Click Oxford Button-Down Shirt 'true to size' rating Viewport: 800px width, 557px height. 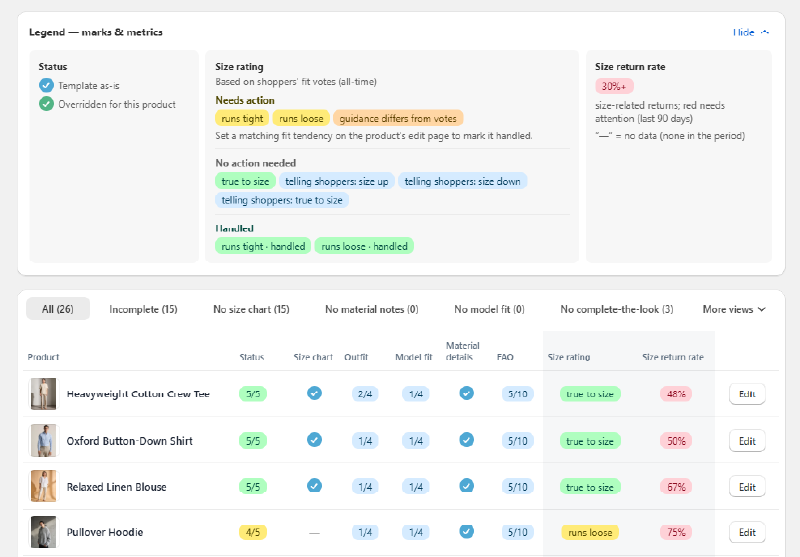(590, 441)
